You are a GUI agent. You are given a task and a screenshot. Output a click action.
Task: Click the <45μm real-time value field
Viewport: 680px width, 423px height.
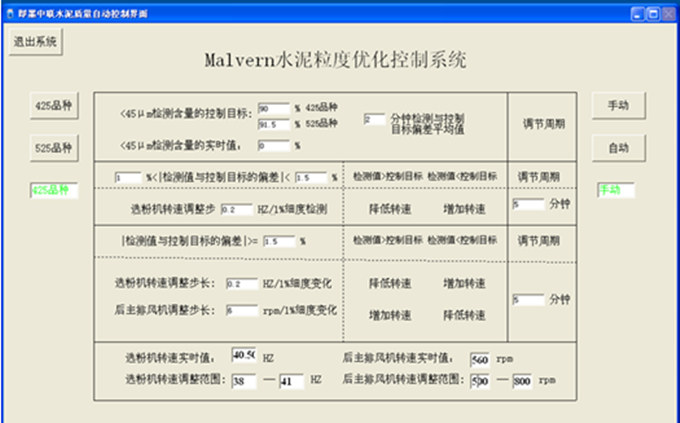pyautogui.click(x=273, y=145)
